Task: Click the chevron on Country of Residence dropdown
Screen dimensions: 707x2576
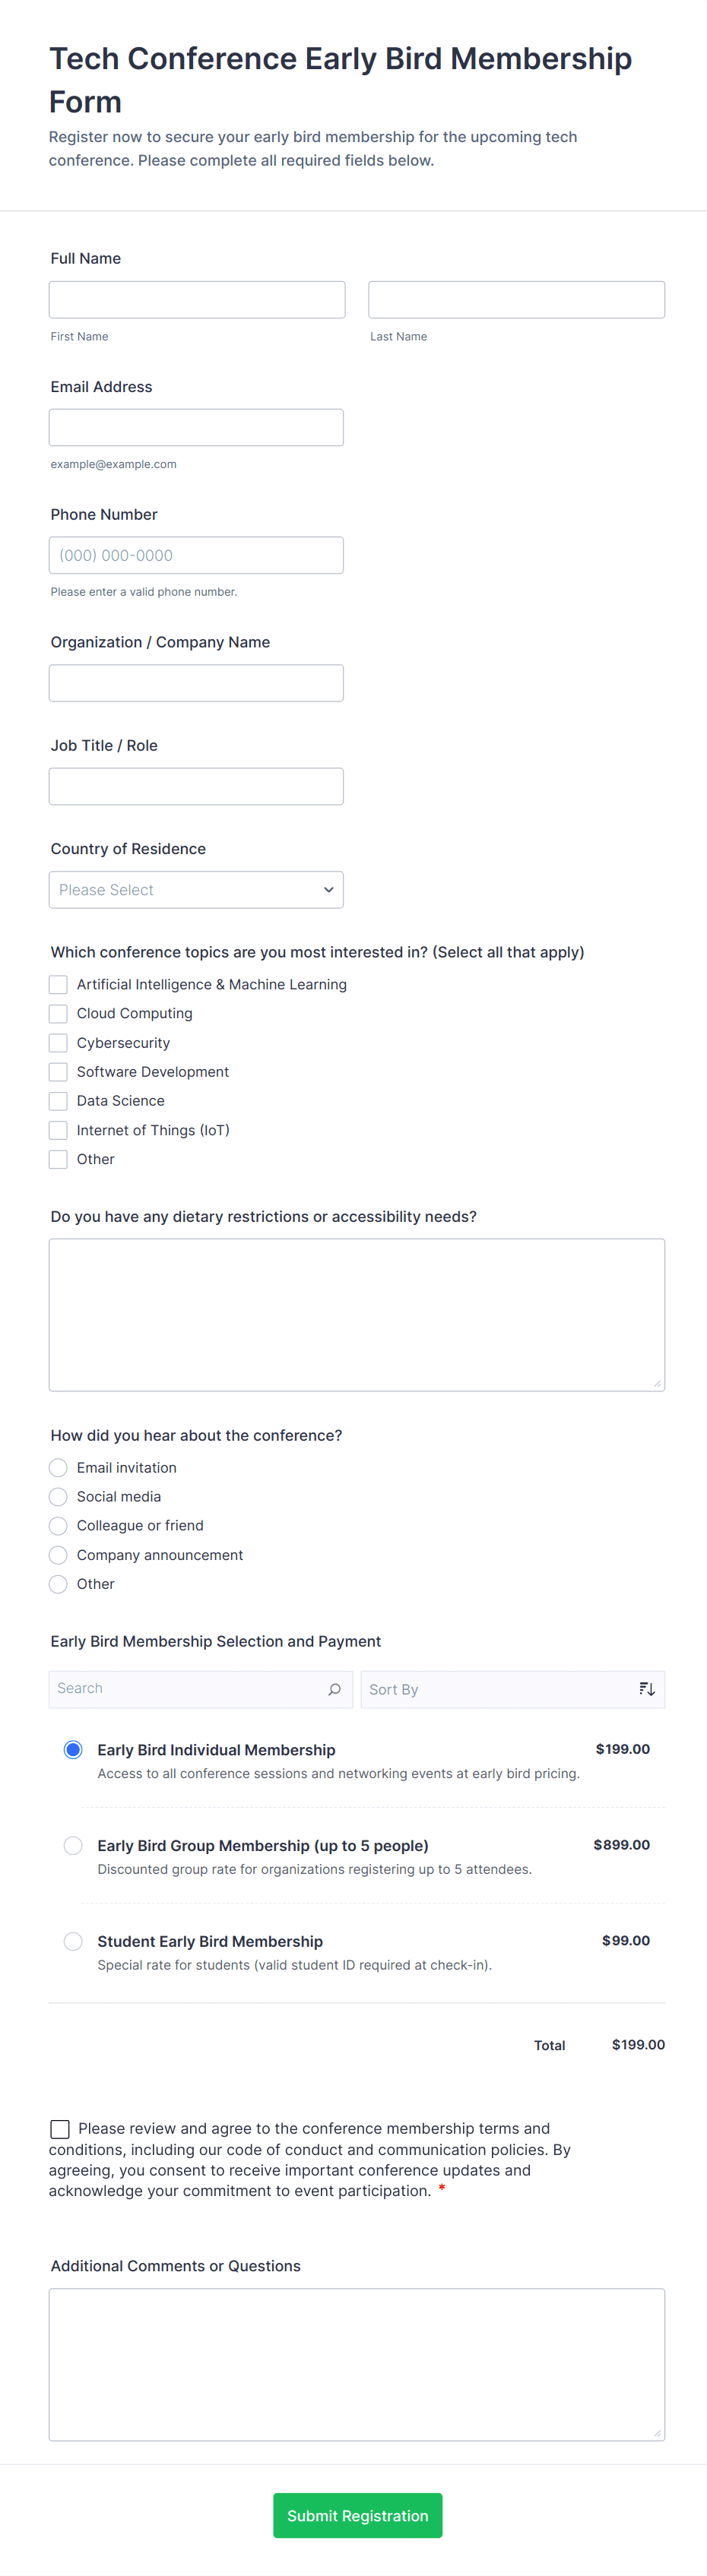Action: click(x=328, y=889)
